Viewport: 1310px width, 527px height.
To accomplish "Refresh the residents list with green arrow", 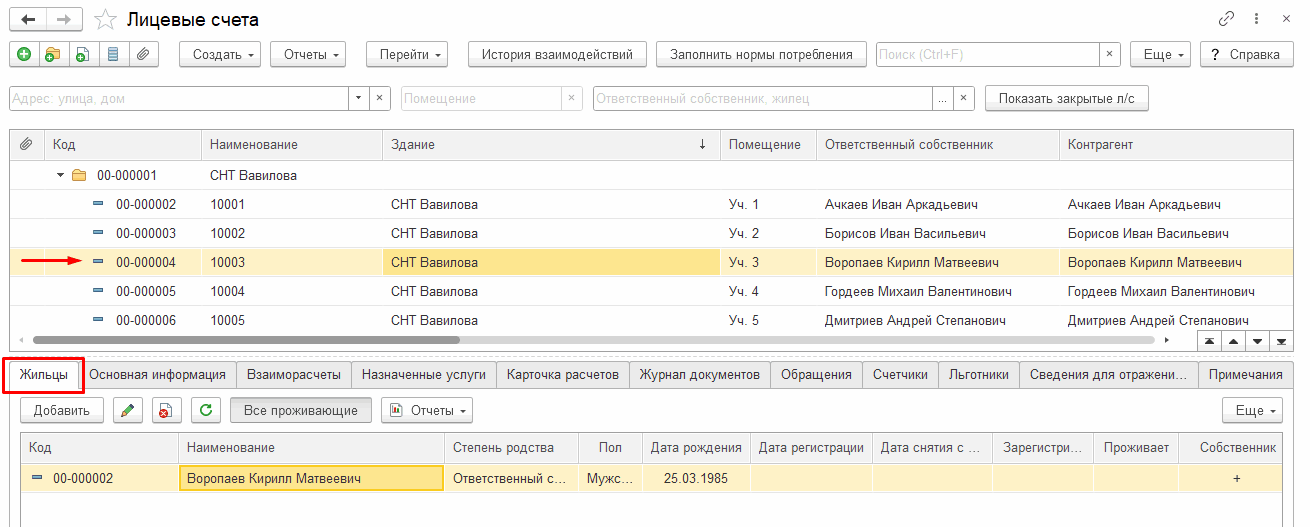I will pos(205,410).
